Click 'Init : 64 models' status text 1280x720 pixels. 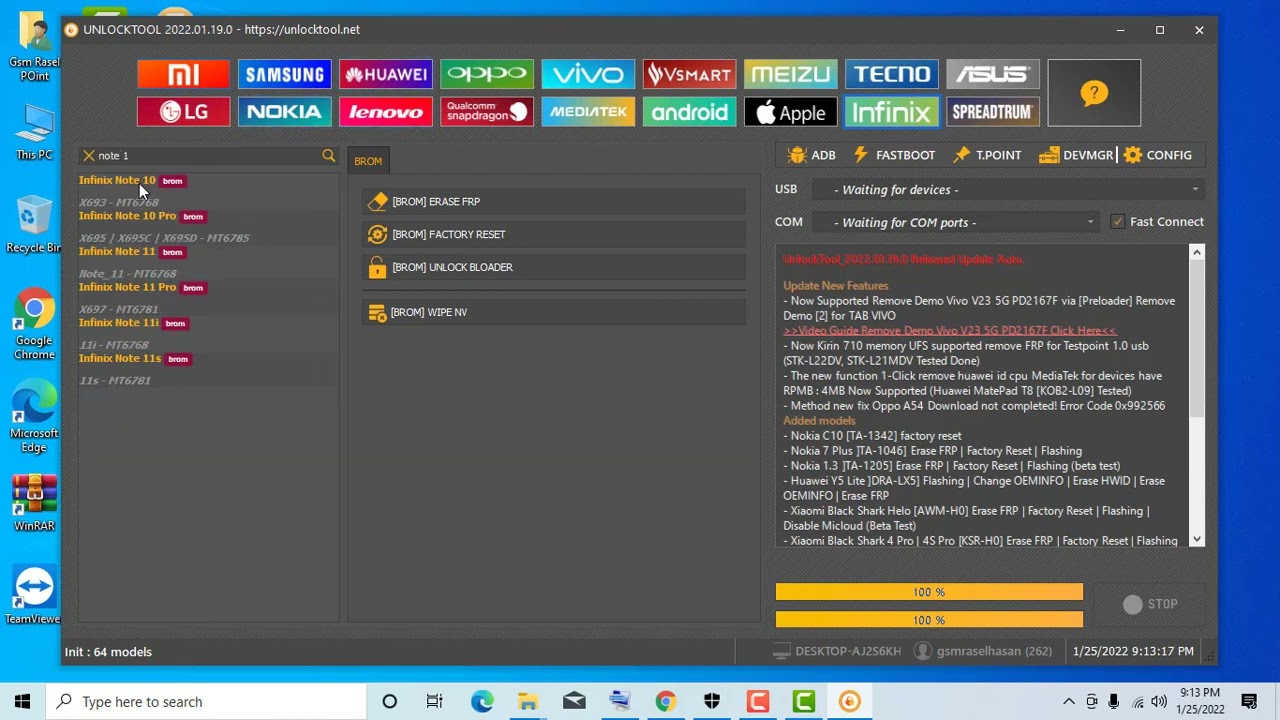point(108,652)
